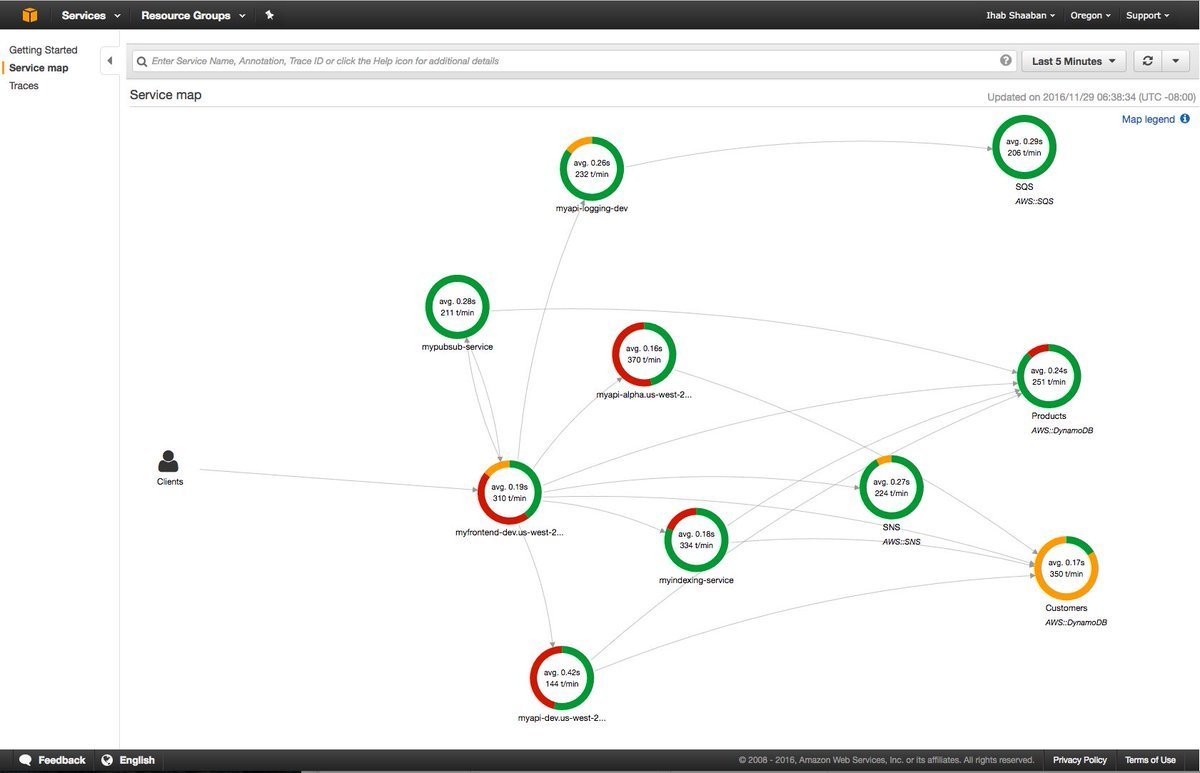Click the globe language icon
The width and height of the screenshot is (1200, 773).
point(107,760)
